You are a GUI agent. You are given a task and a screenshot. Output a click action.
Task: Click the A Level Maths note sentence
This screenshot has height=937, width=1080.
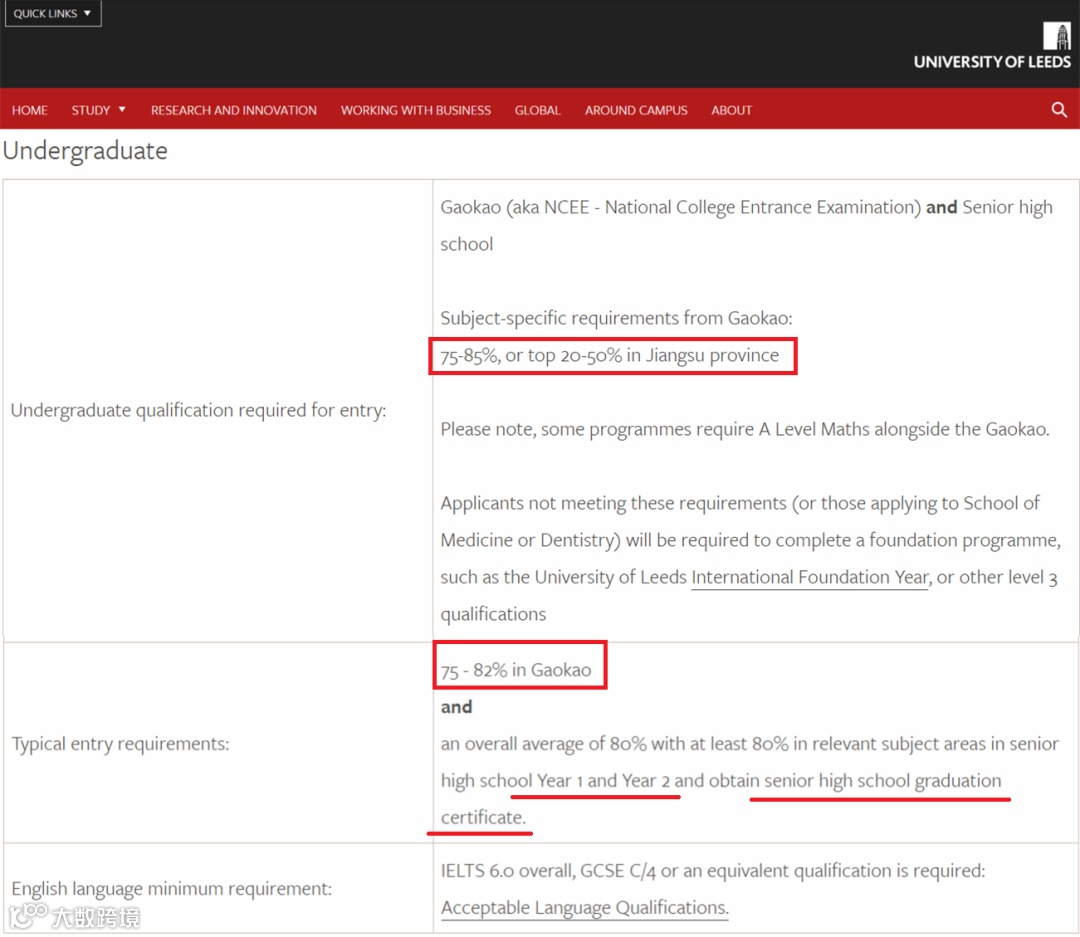click(x=745, y=429)
